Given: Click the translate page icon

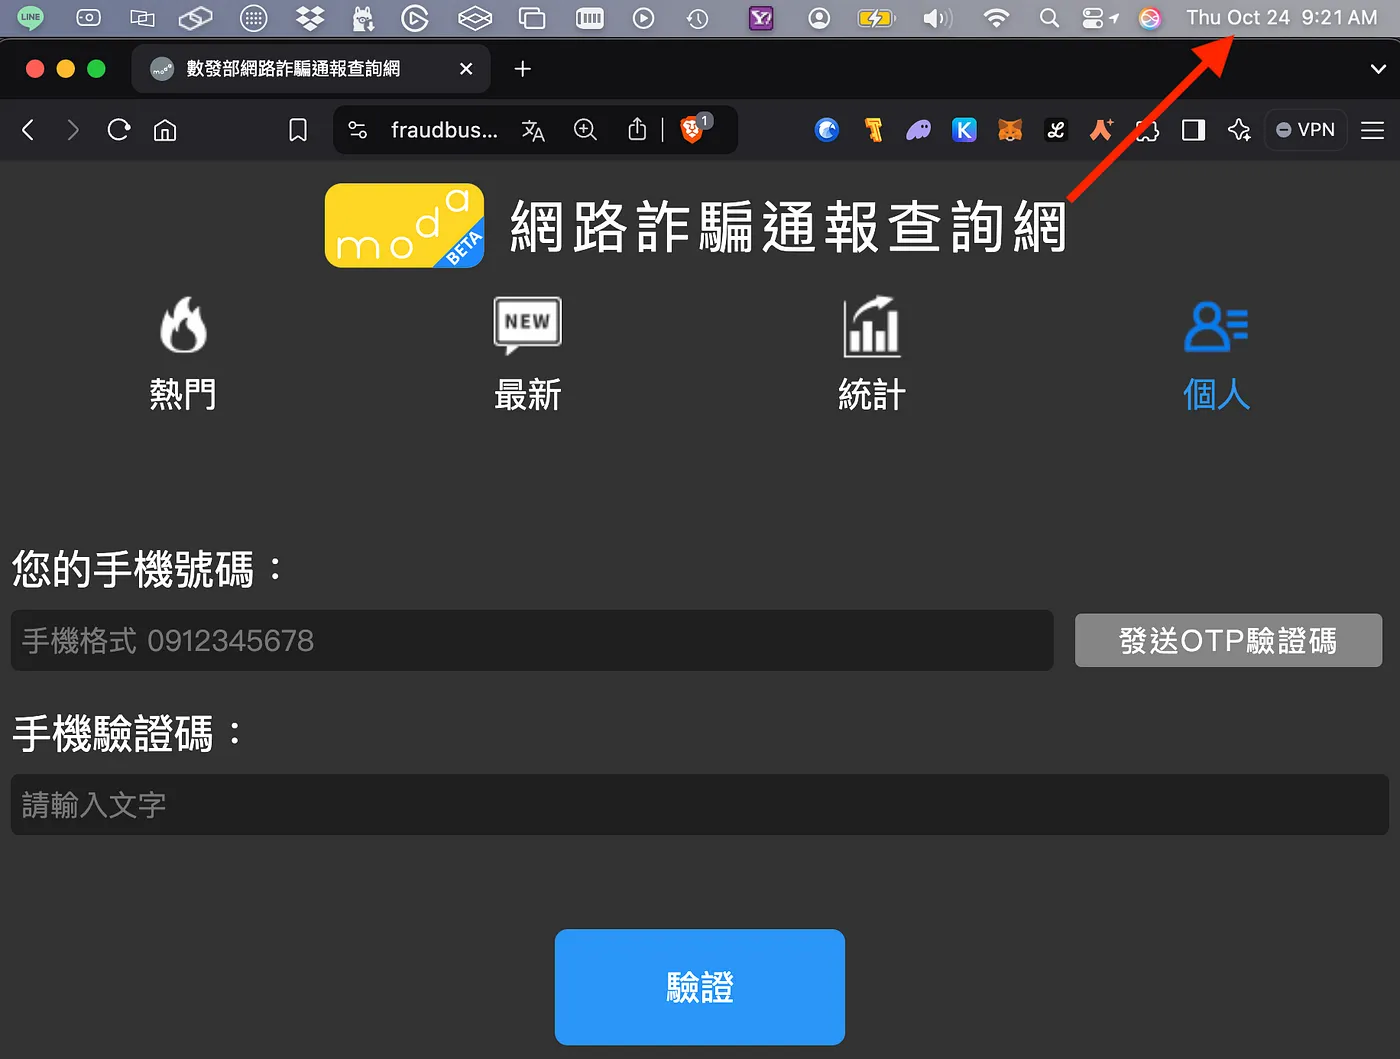Looking at the screenshot, I should coord(533,130).
